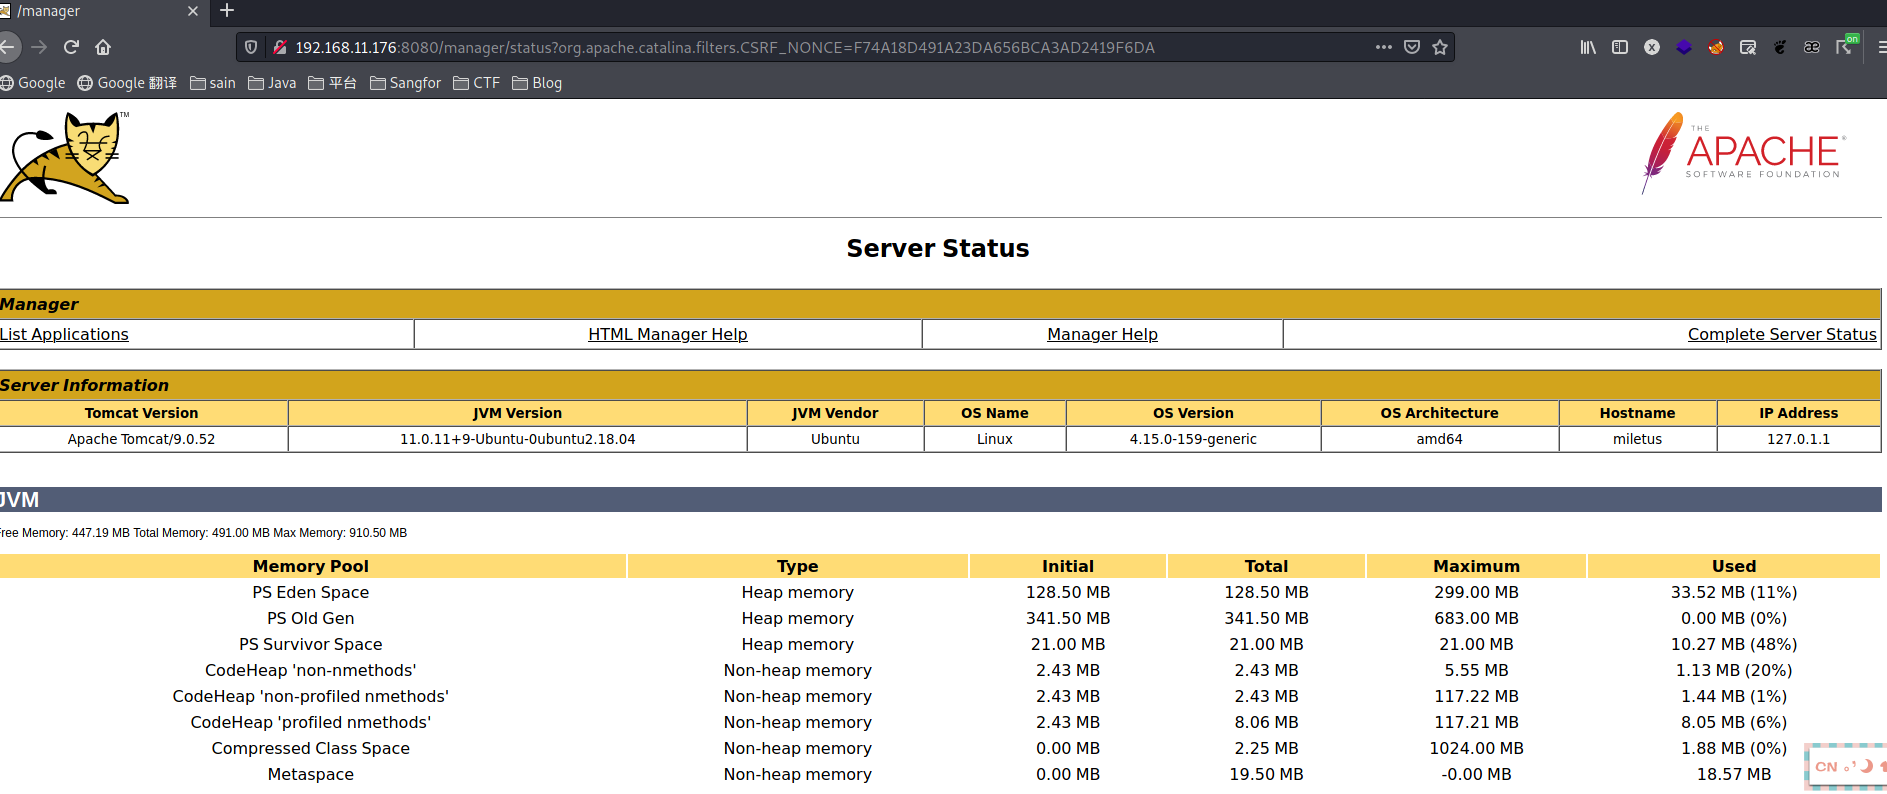Click the 'Used' column header
1887x794 pixels.
point(1733,566)
